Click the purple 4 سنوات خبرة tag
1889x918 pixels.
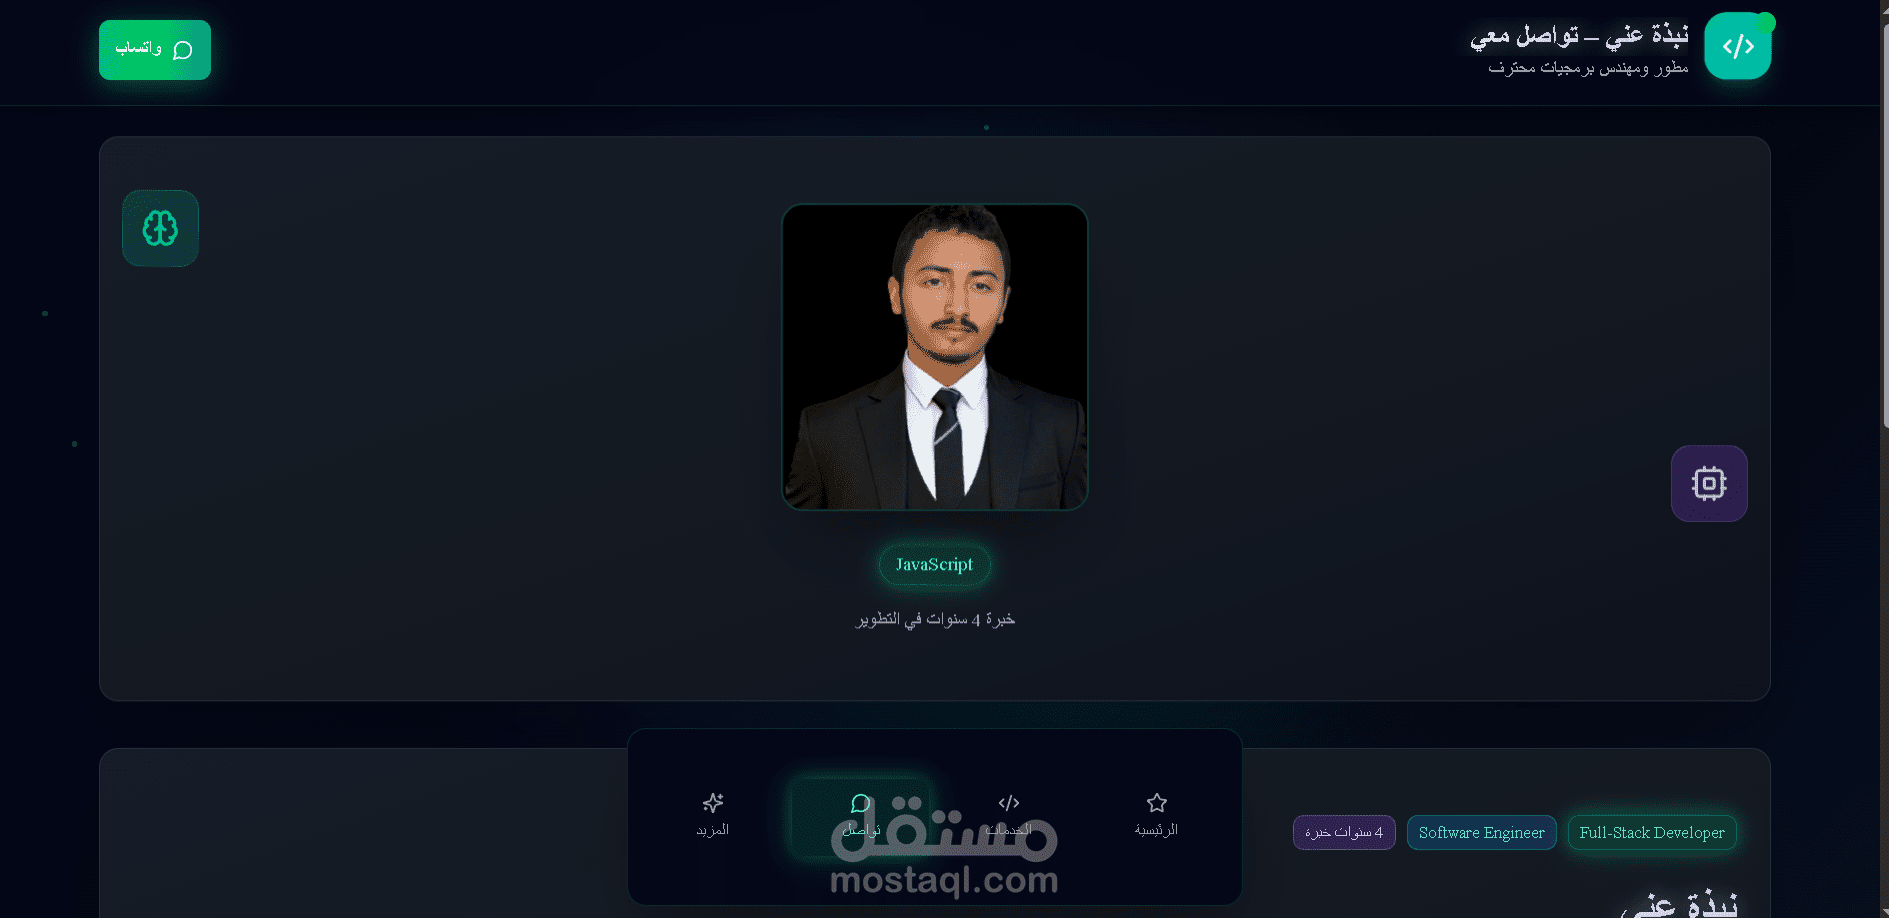click(x=1344, y=832)
